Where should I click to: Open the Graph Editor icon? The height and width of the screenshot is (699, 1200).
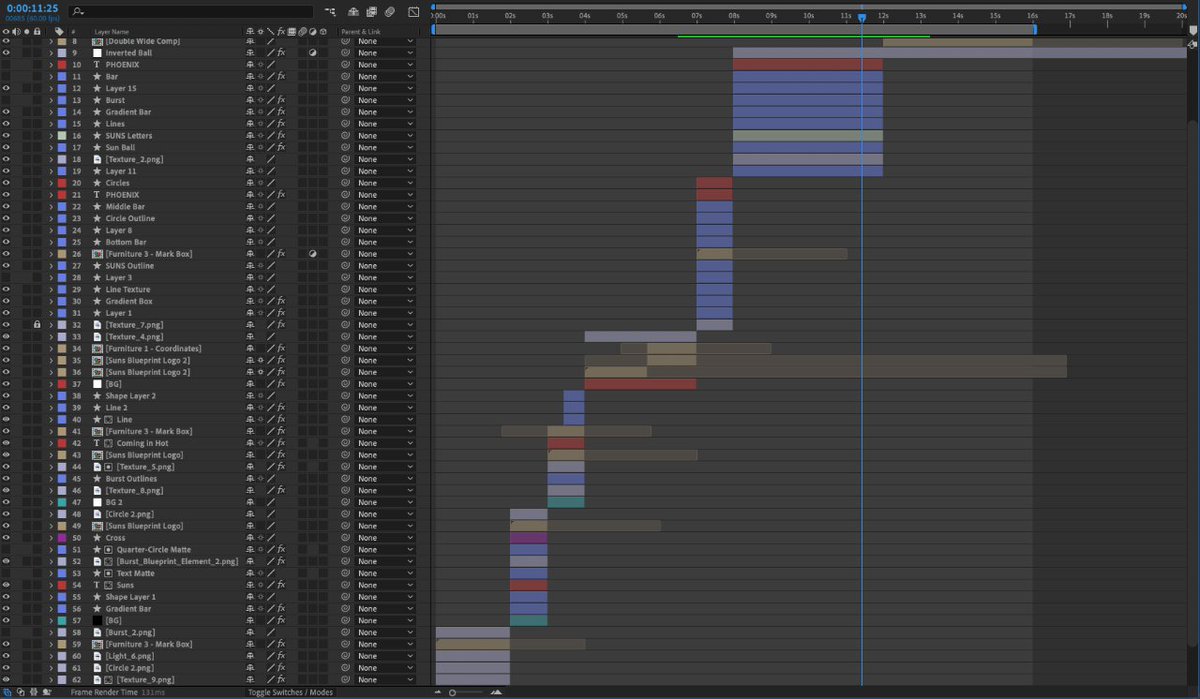(413, 12)
